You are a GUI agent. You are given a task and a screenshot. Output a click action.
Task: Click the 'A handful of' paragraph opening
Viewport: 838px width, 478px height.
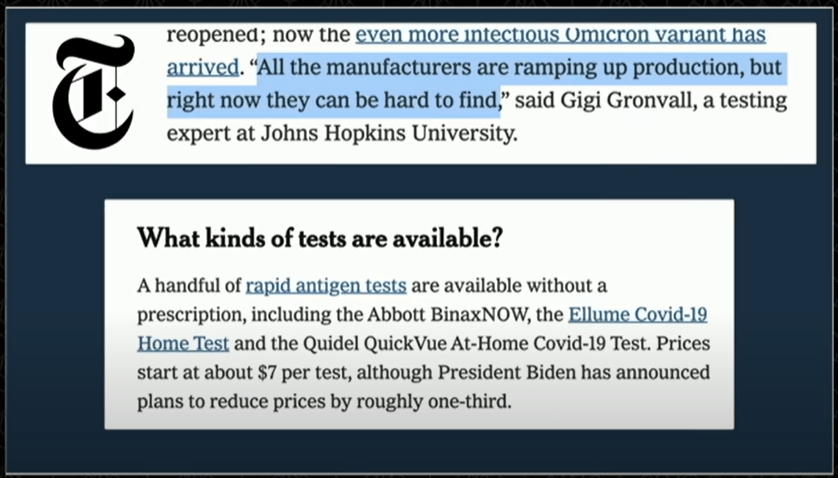point(187,285)
